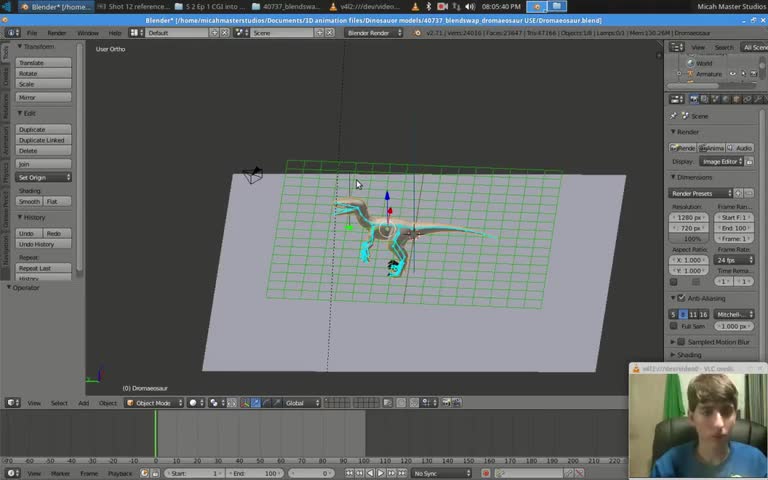768x480 pixels.
Task: Select the Modifiers wrench tab
Action: [x=758, y=99]
